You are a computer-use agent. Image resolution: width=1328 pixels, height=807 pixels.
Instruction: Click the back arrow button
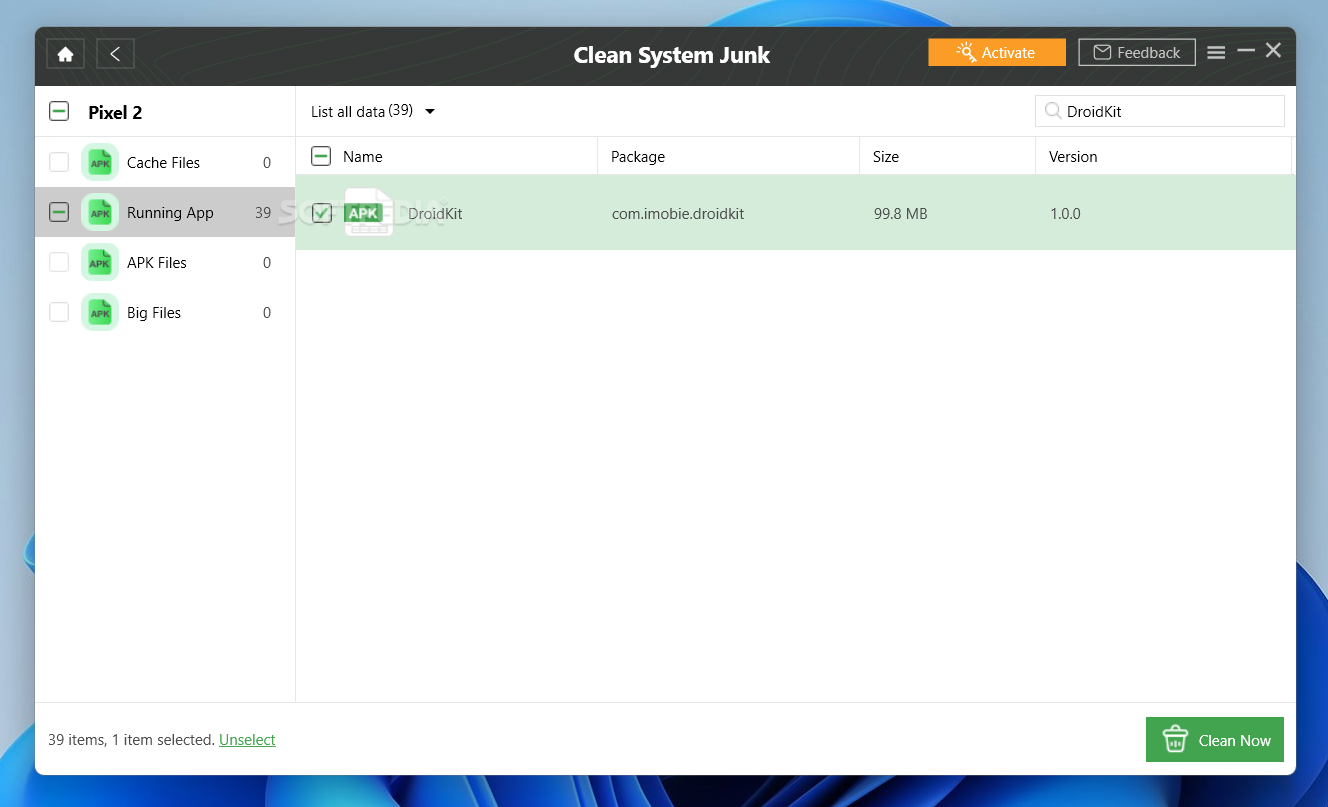coord(115,54)
